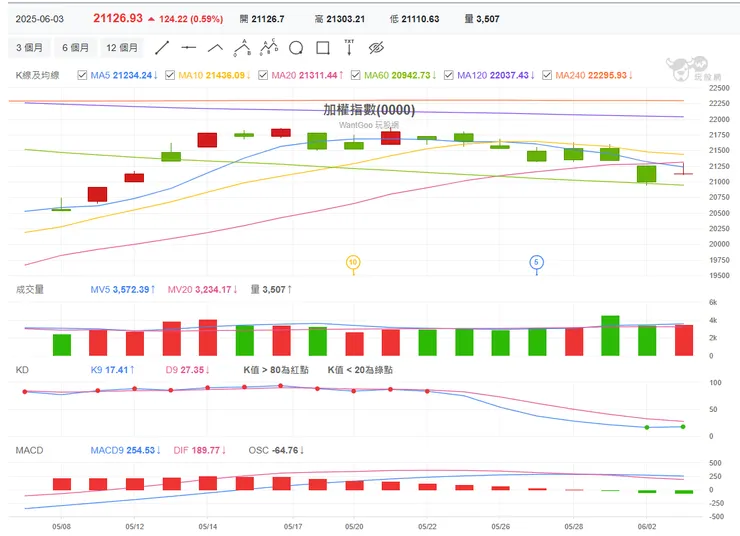
Task: Uncheck the MA120 moving average checkbox
Action: (449, 75)
